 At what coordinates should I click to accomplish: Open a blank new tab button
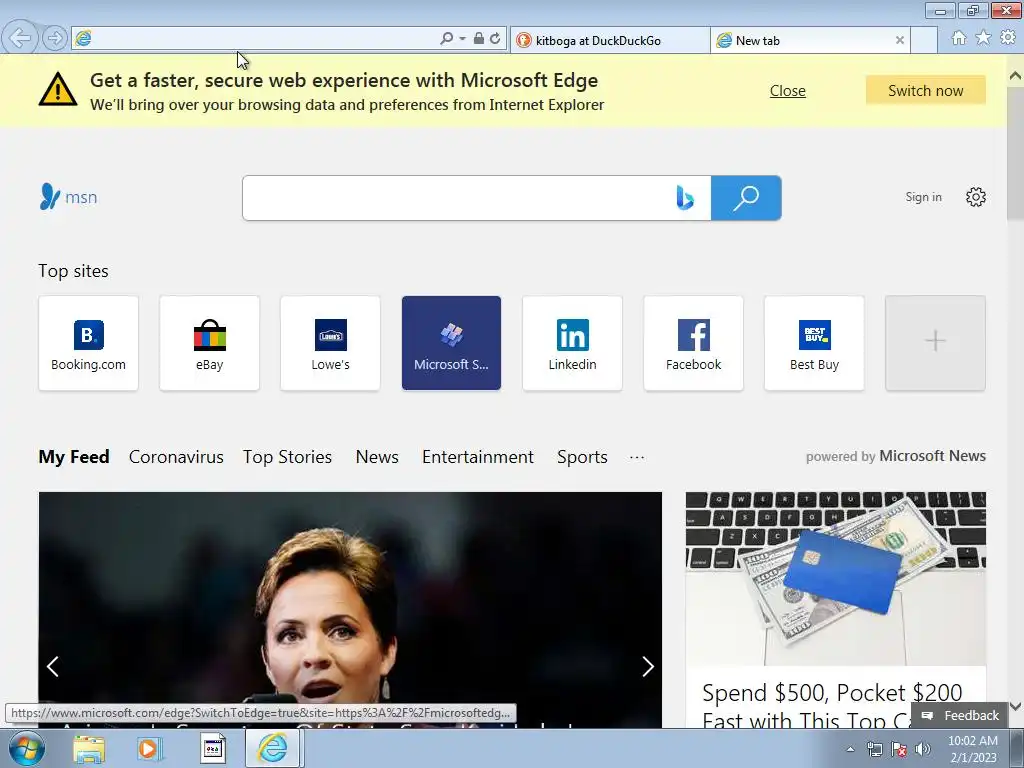[x=924, y=40]
